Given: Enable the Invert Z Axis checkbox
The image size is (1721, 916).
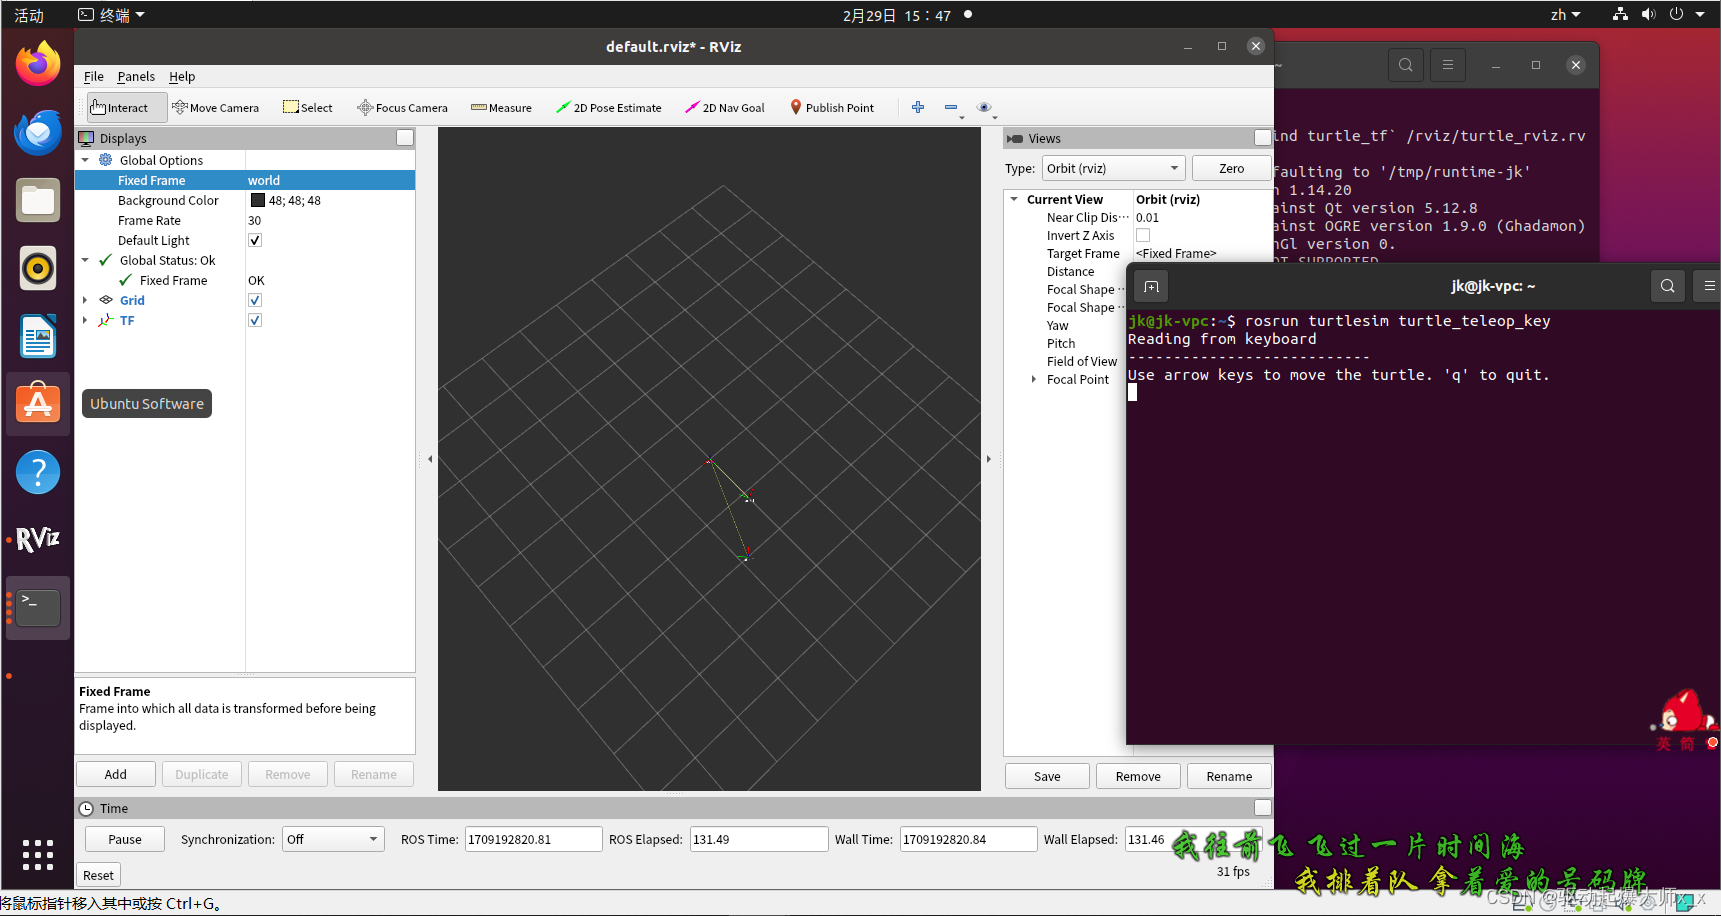Looking at the screenshot, I should (x=1142, y=235).
